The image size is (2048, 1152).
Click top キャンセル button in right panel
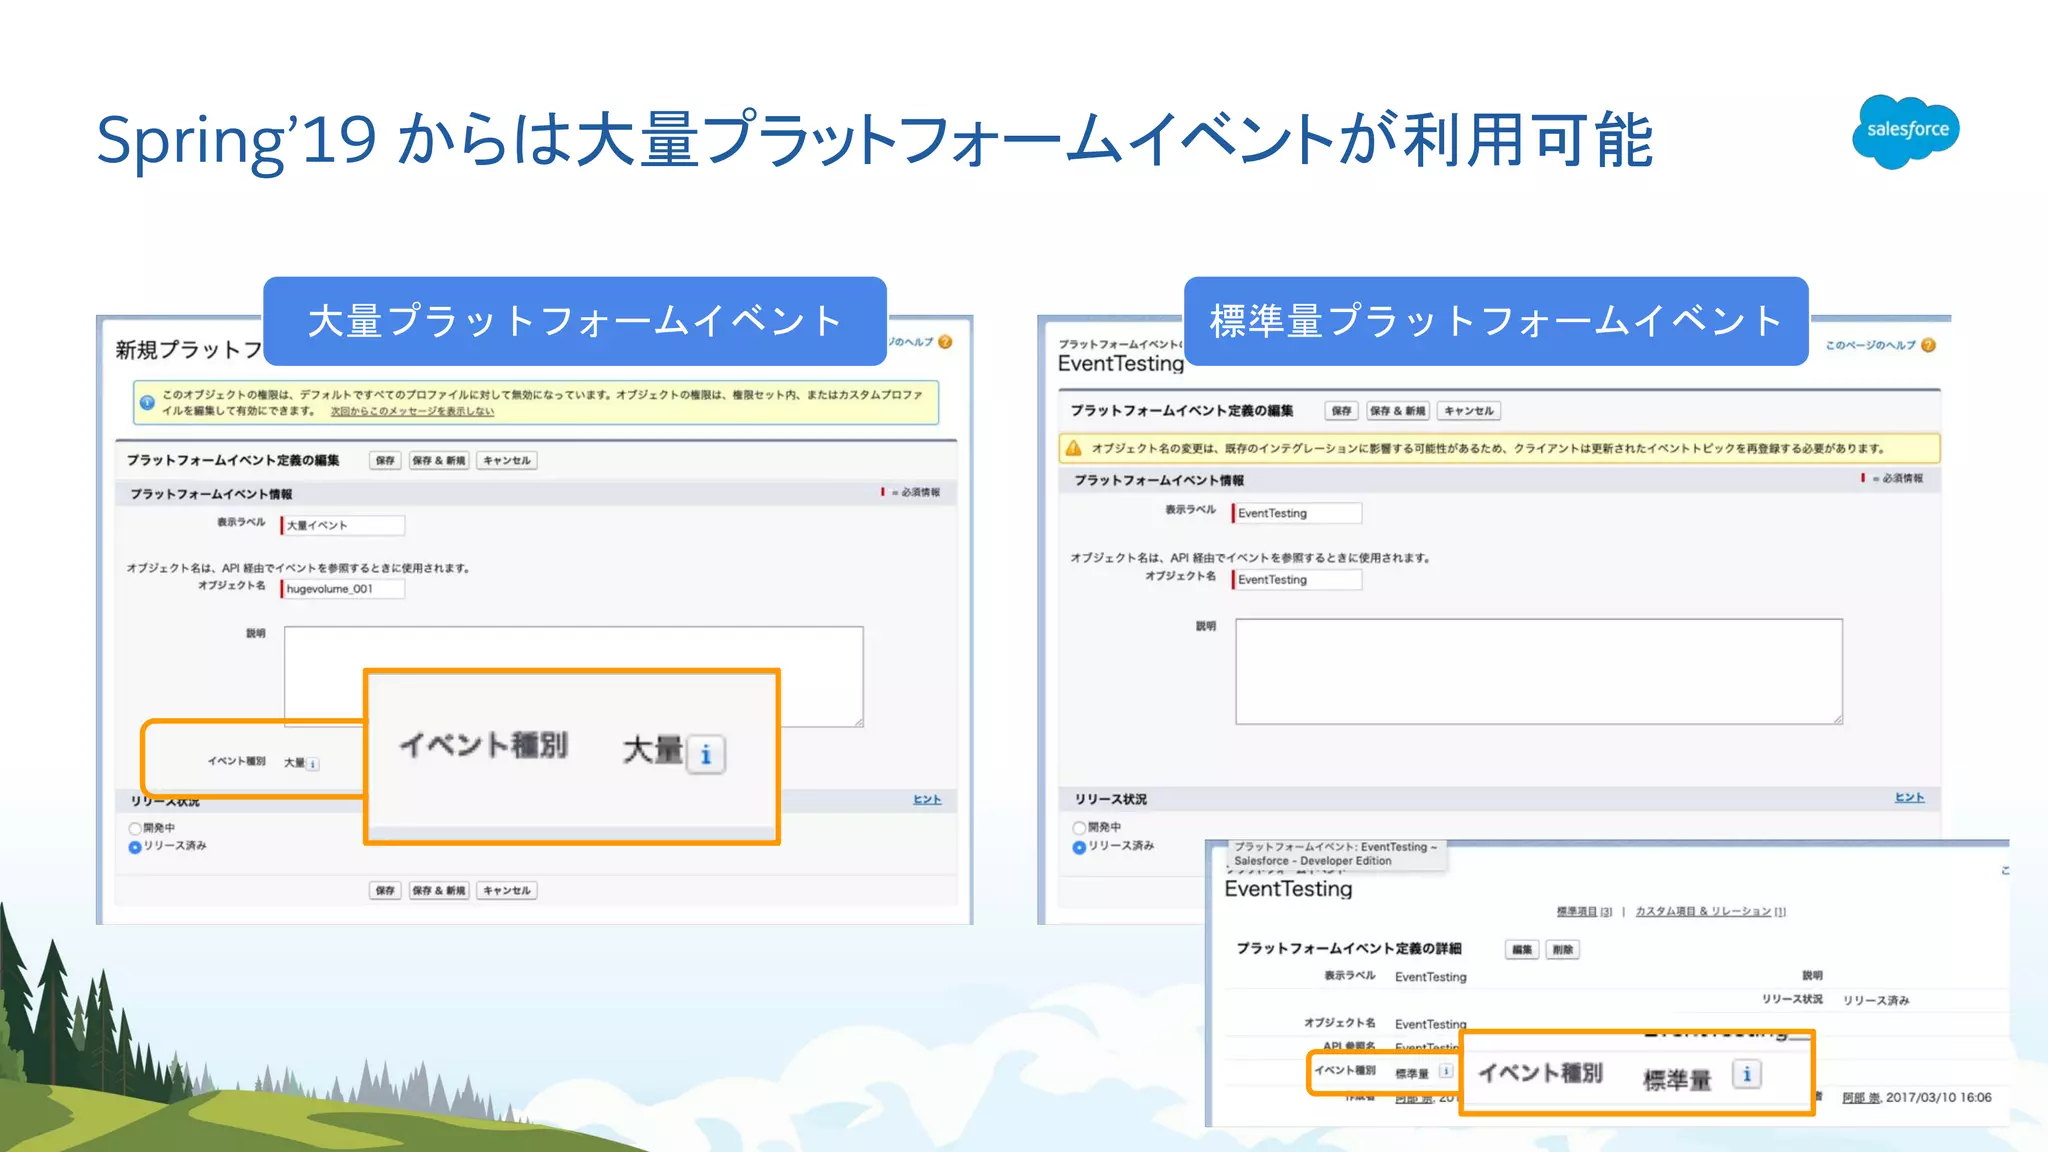(1468, 411)
